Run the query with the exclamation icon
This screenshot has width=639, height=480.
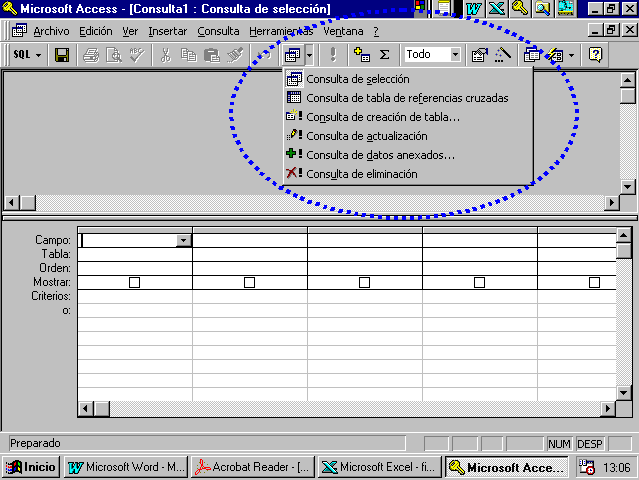pyautogui.click(x=333, y=55)
